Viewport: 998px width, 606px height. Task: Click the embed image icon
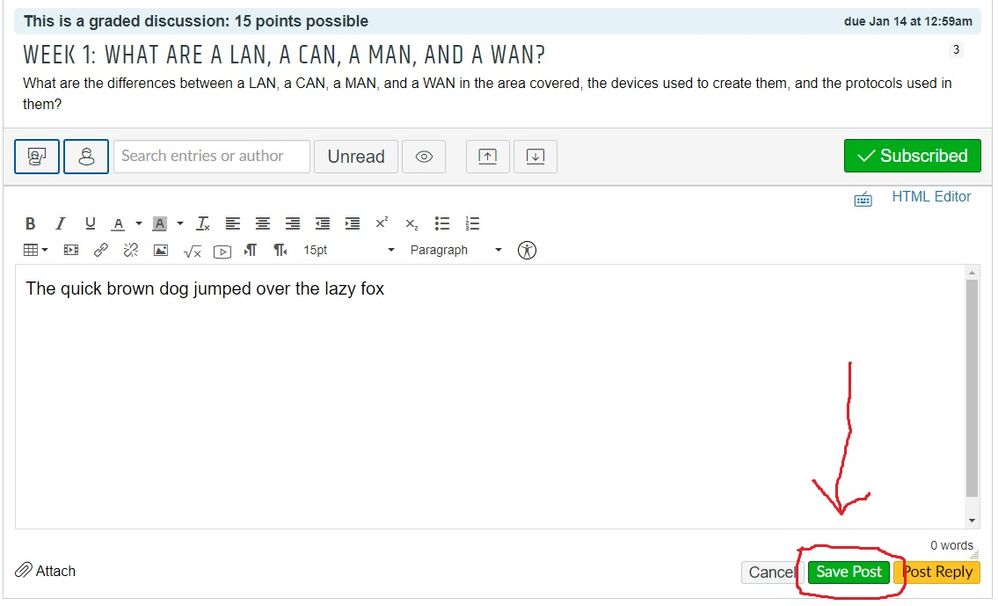coord(161,251)
